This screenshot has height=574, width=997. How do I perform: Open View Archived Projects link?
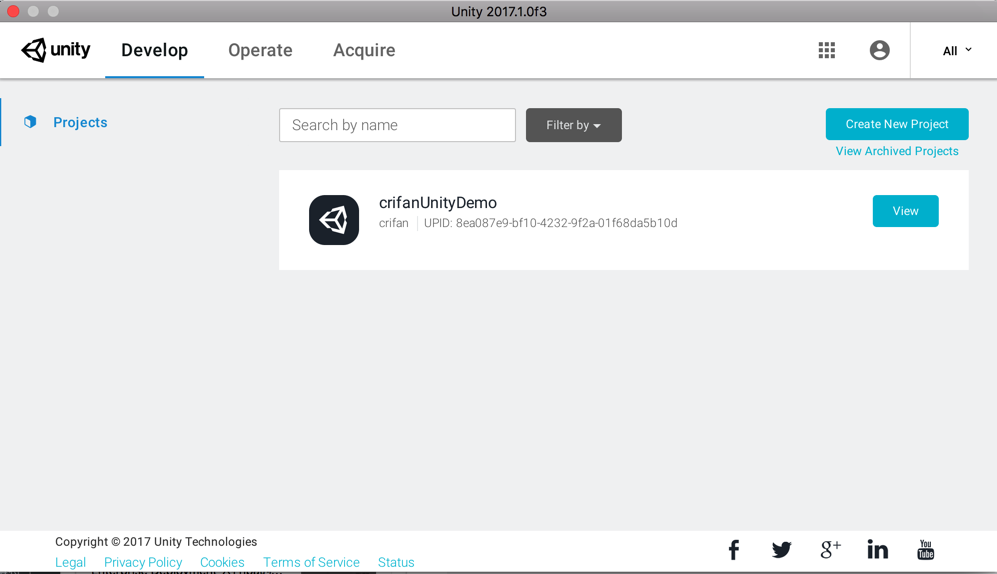pos(897,151)
